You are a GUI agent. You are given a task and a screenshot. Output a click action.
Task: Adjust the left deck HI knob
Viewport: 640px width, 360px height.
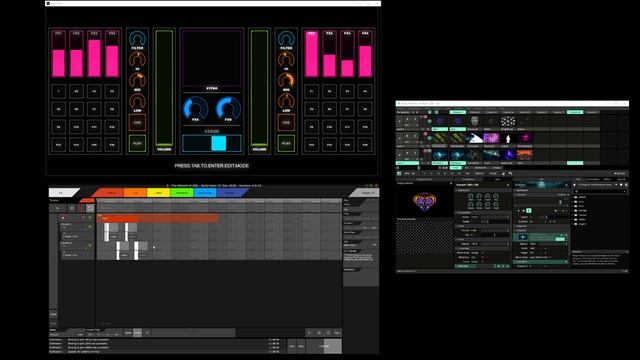pyautogui.click(x=137, y=60)
